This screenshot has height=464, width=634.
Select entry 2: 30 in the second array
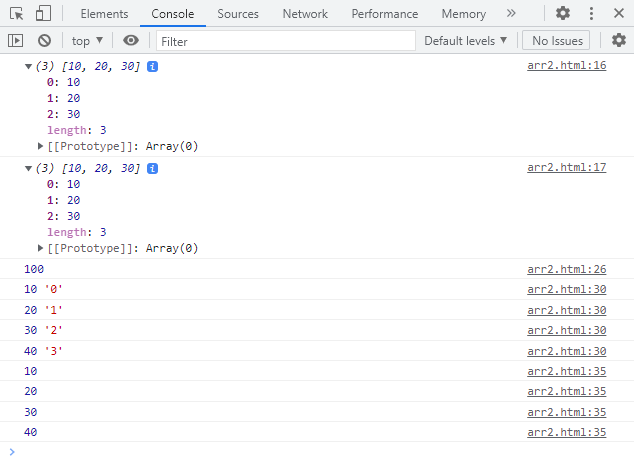point(63,216)
